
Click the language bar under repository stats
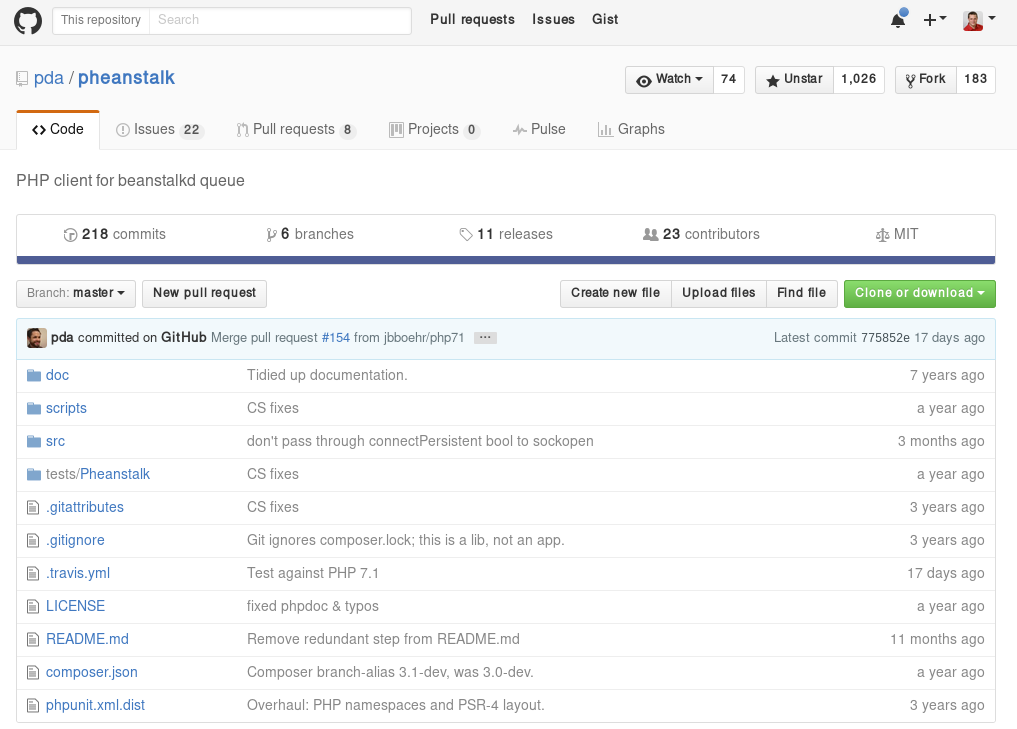tap(506, 260)
